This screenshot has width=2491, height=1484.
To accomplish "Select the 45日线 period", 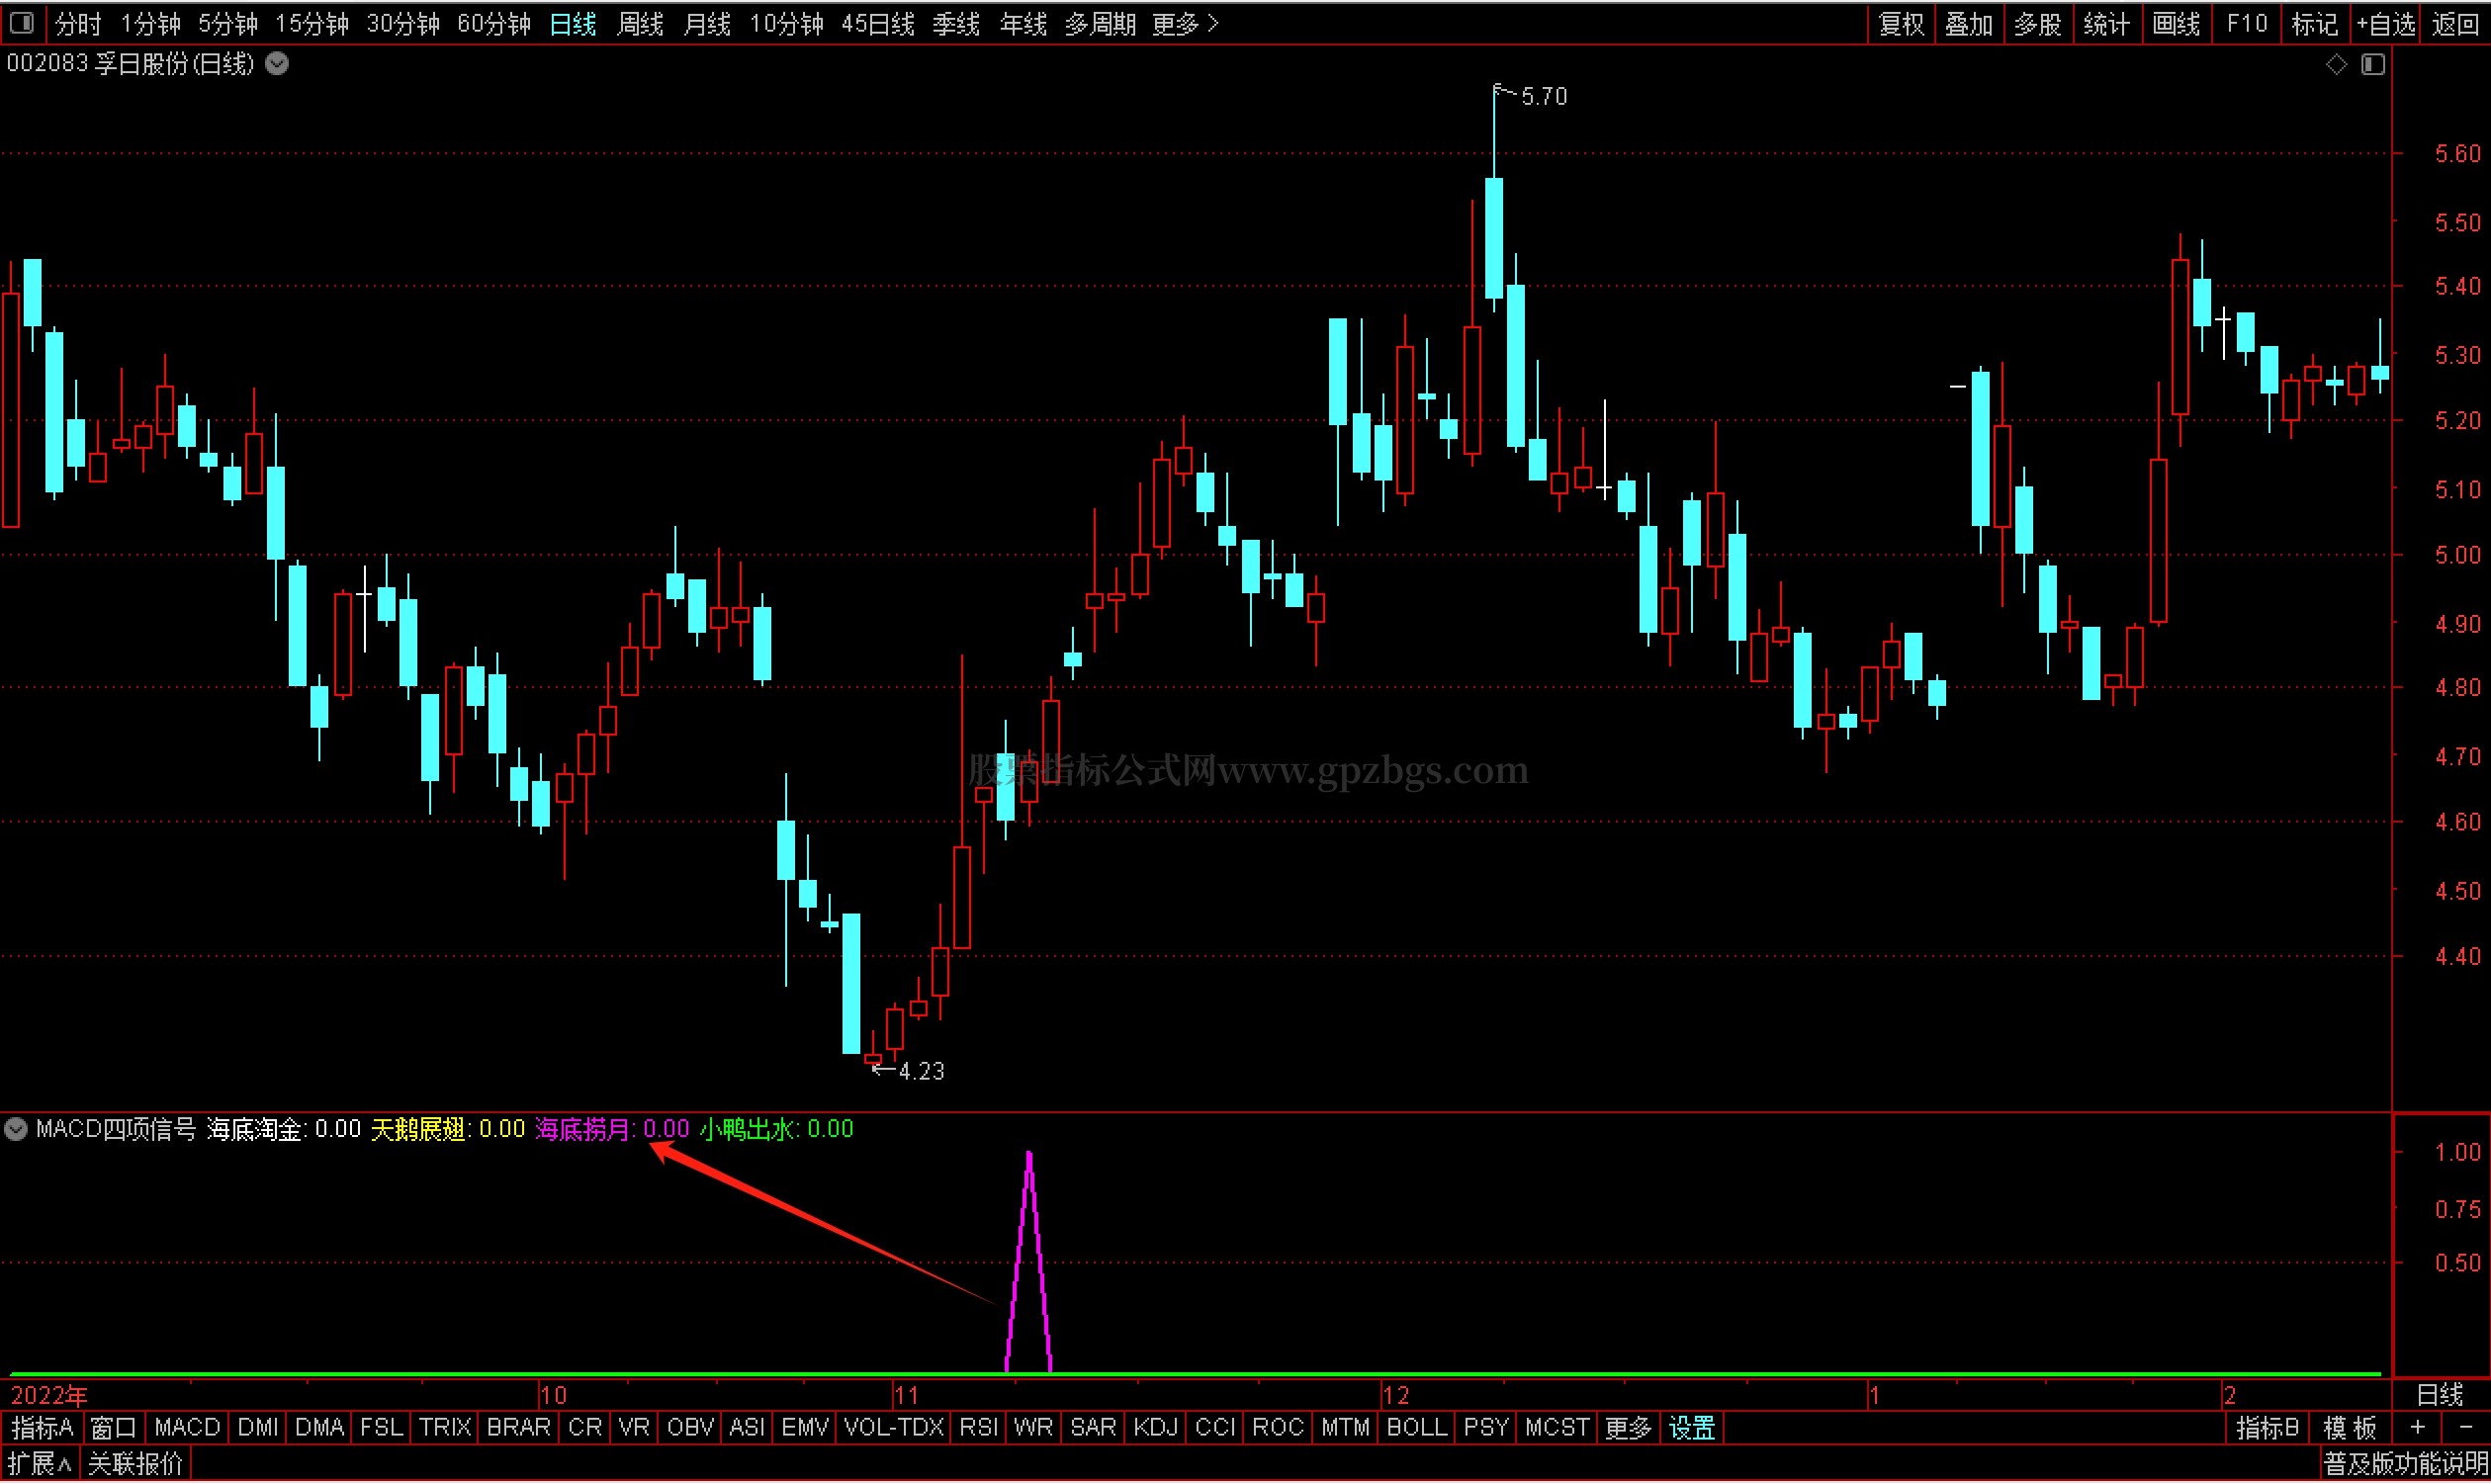I will [x=878, y=23].
